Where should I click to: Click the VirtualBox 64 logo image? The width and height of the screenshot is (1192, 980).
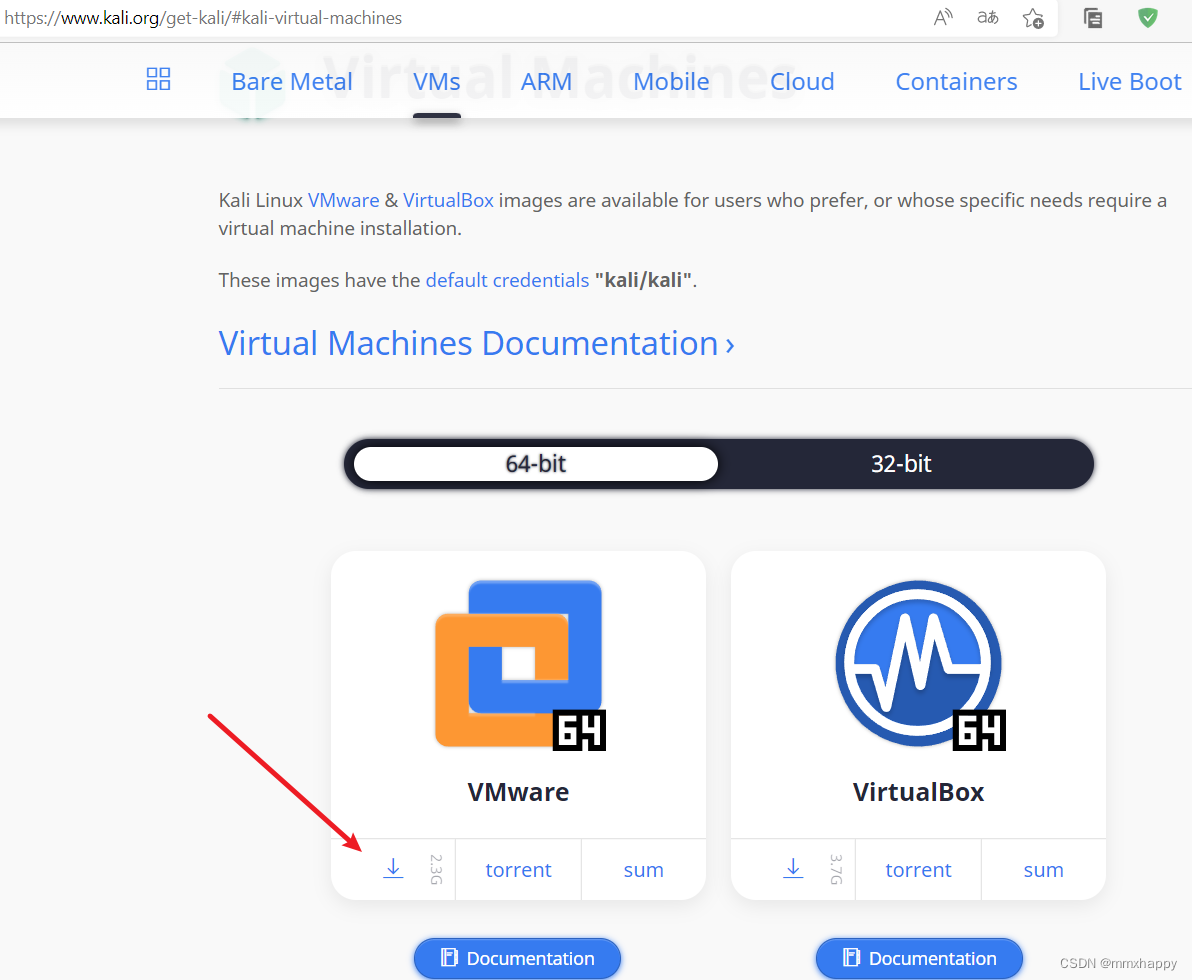(x=920, y=664)
